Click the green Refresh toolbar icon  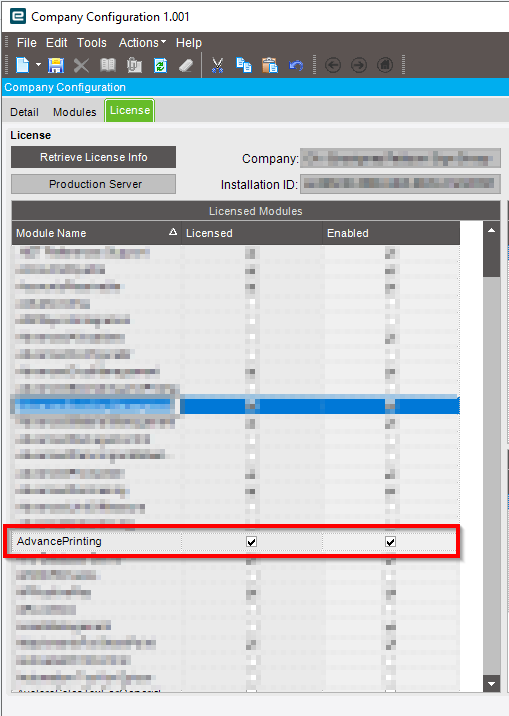[160, 65]
